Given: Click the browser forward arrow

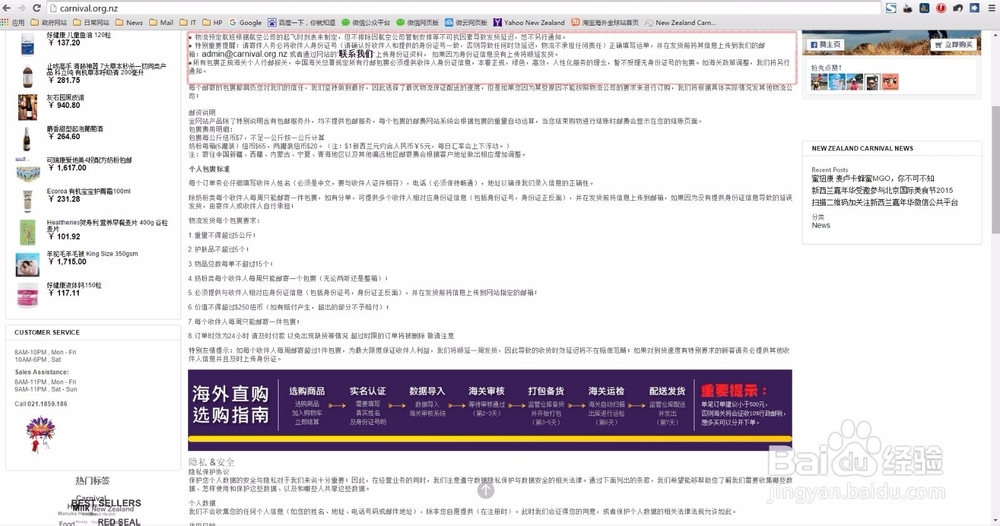Looking at the screenshot, I should [21, 8].
